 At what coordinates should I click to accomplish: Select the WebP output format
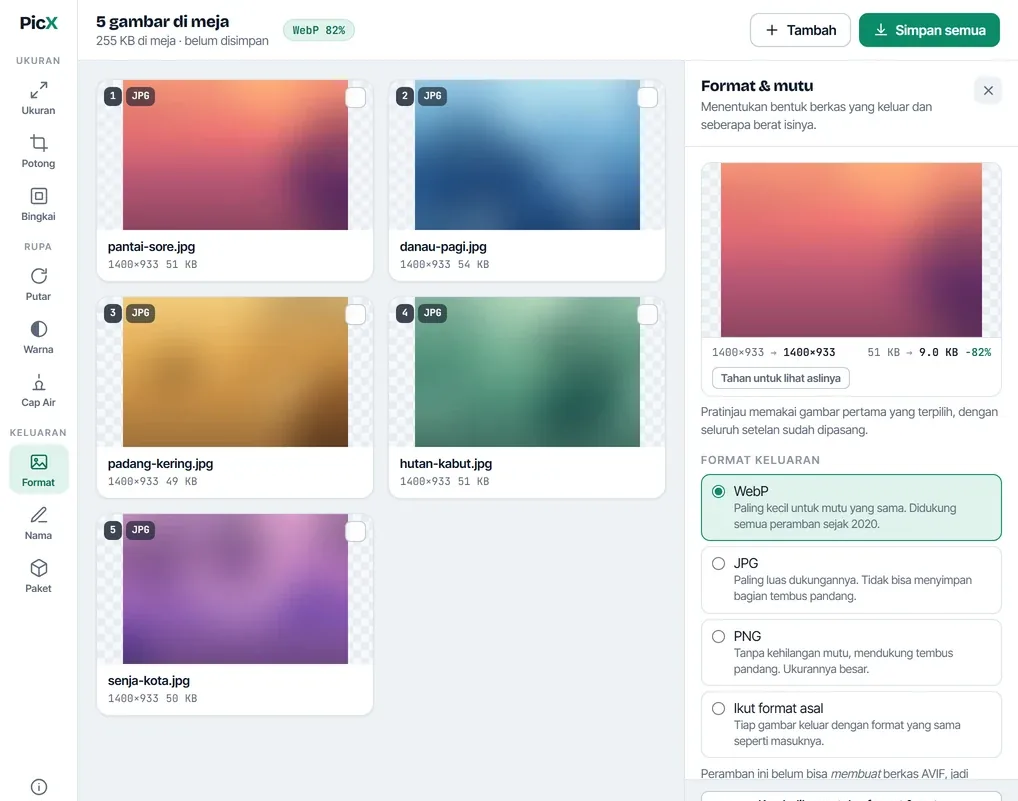point(851,508)
